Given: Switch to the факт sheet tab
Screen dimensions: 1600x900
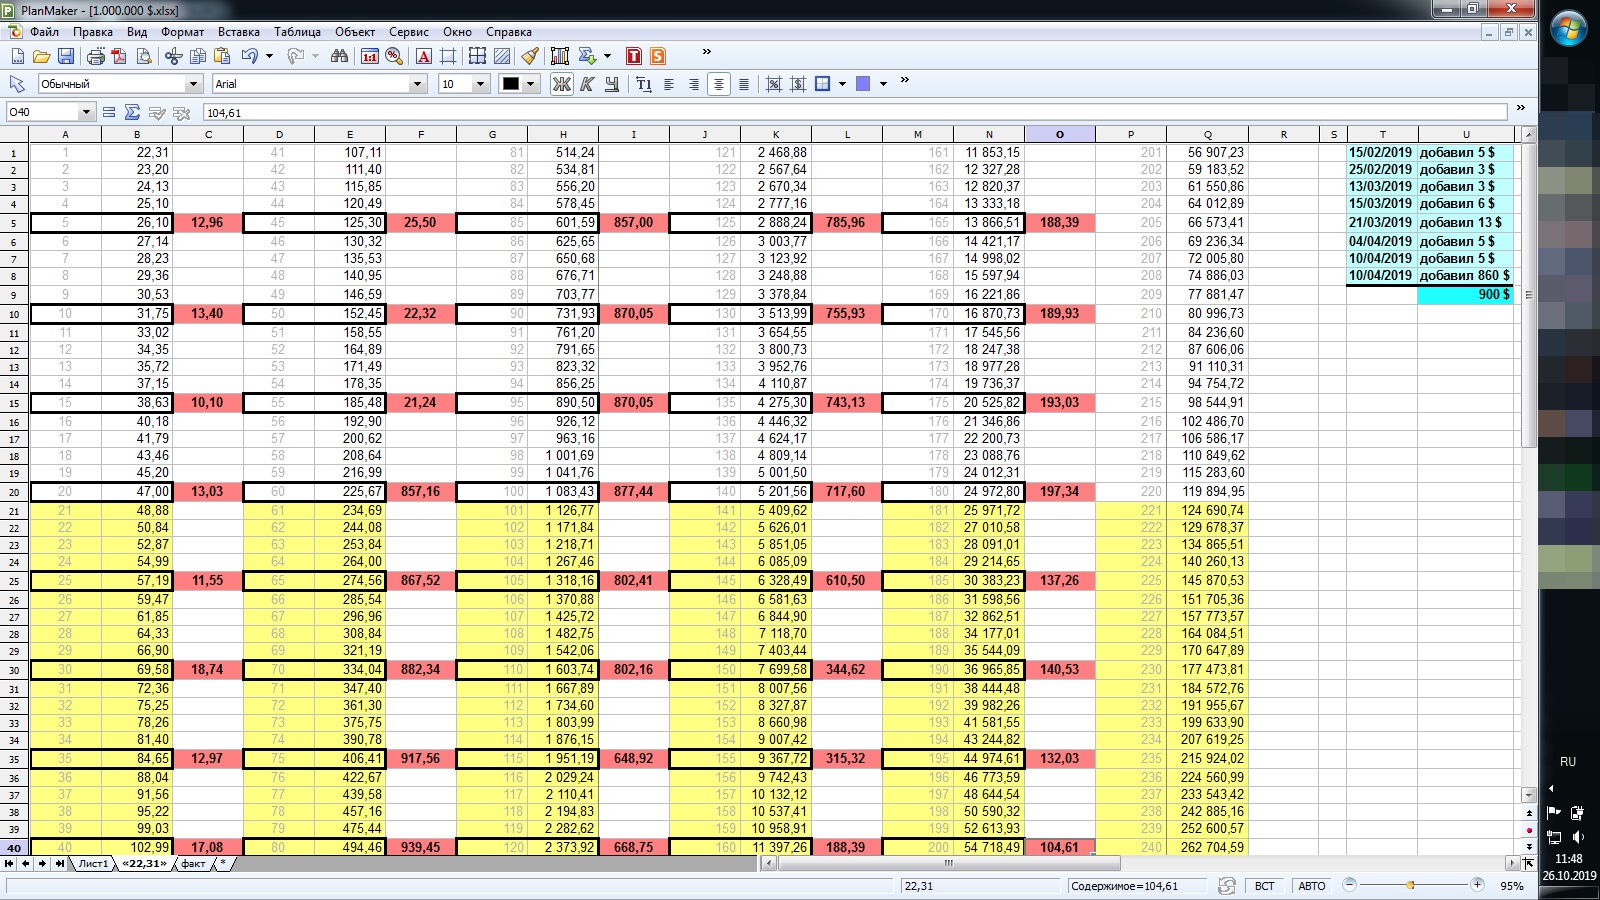Looking at the screenshot, I should [193, 864].
